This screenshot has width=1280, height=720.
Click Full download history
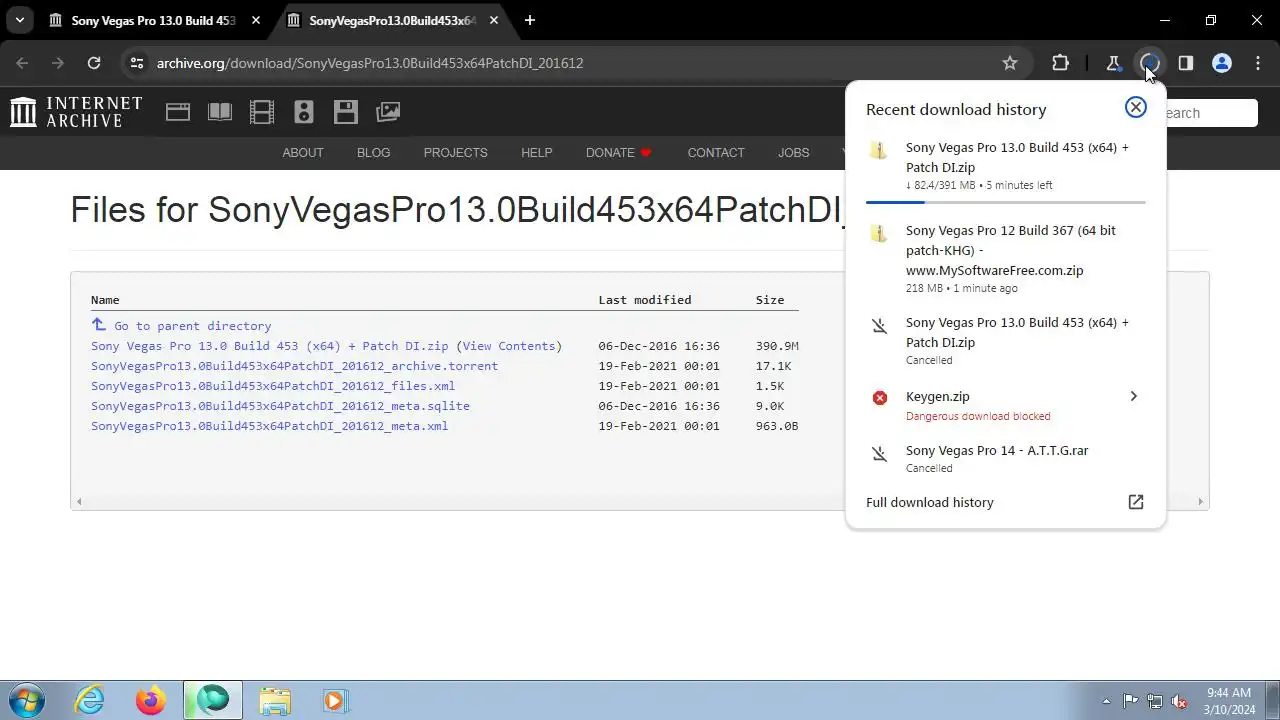pos(930,502)
